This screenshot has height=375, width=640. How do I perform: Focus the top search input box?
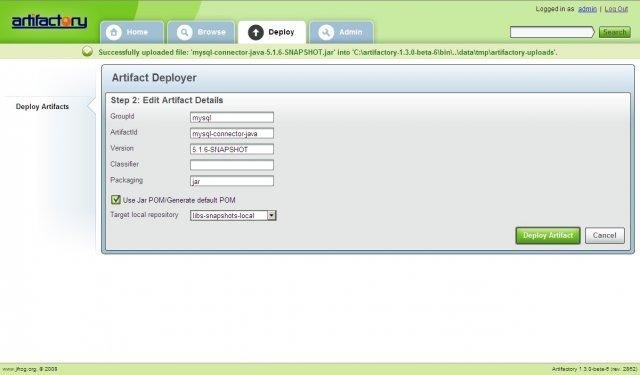552,32
